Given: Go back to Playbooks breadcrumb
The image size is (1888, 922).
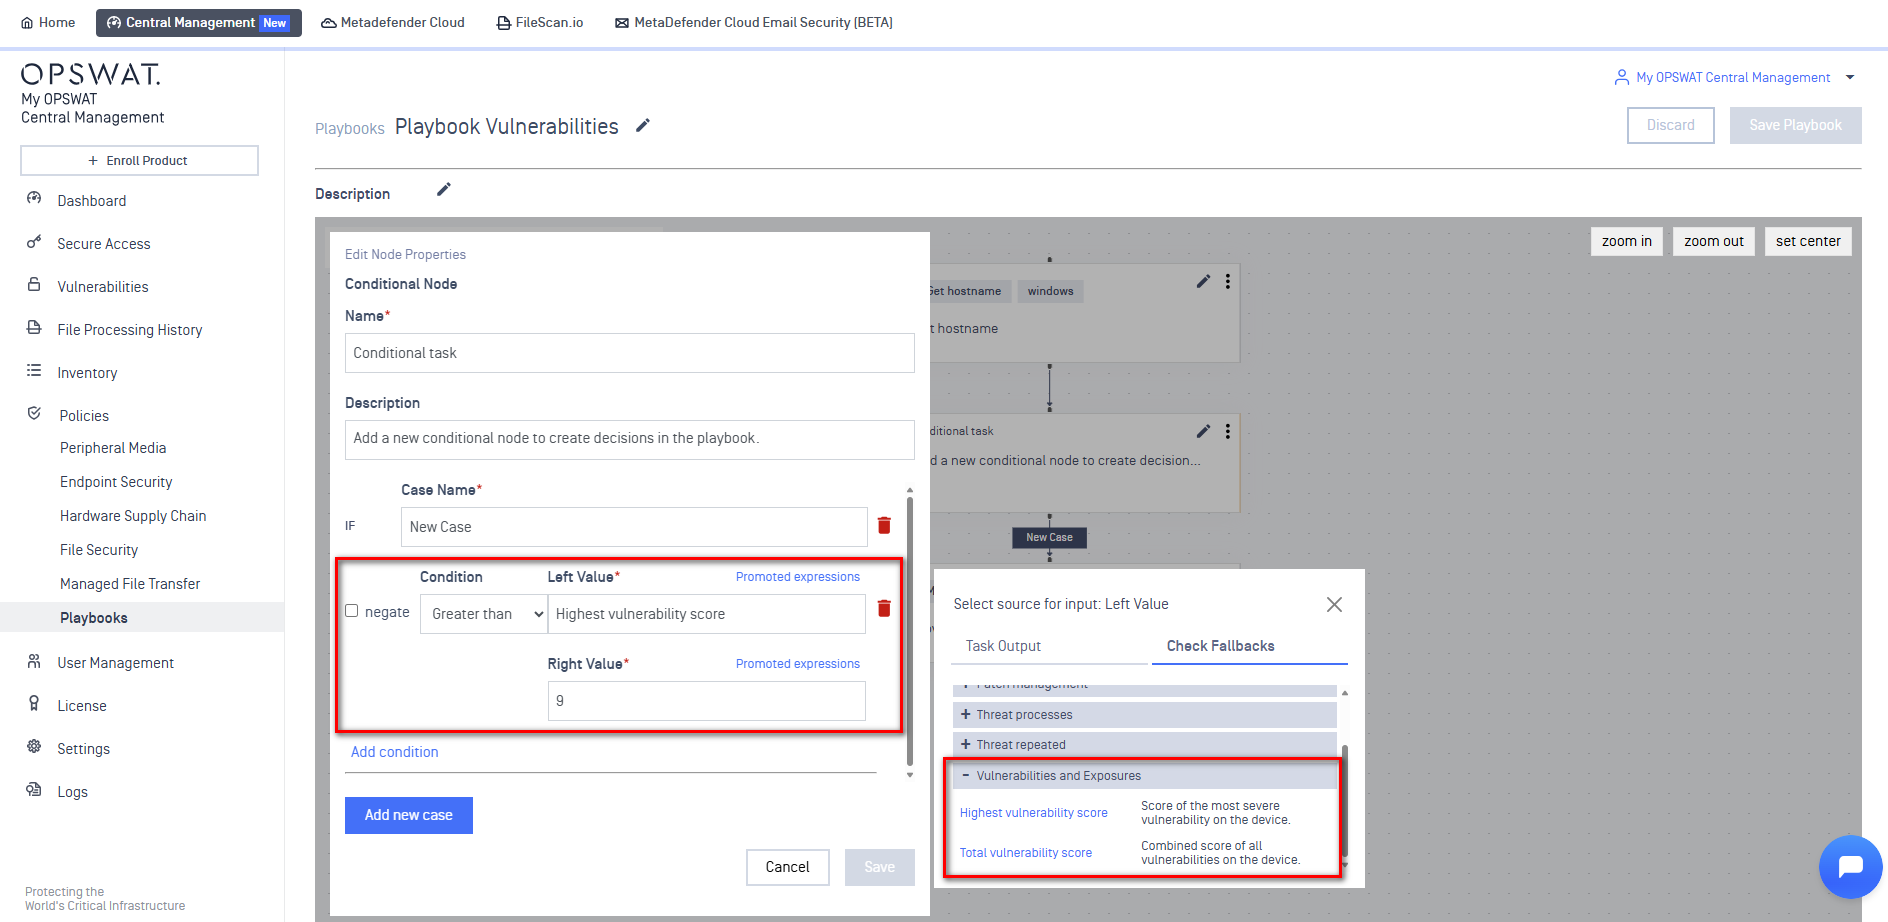Looking at the screenshot, I should [349, 129].
